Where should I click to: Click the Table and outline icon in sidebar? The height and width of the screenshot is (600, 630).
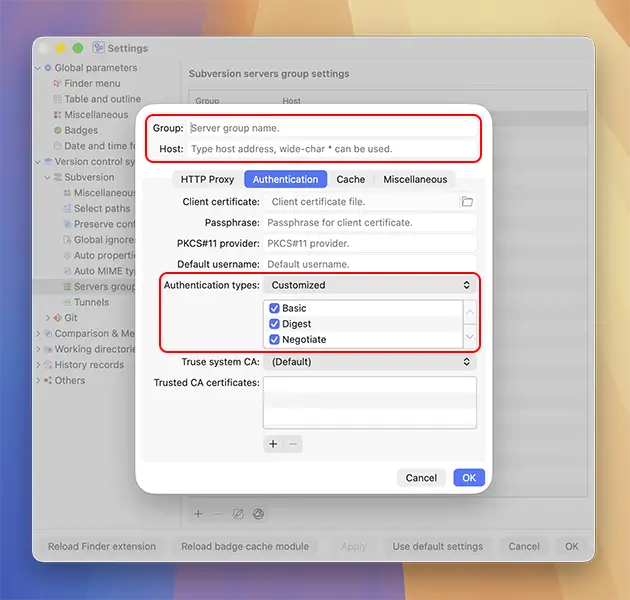[57, 99]
